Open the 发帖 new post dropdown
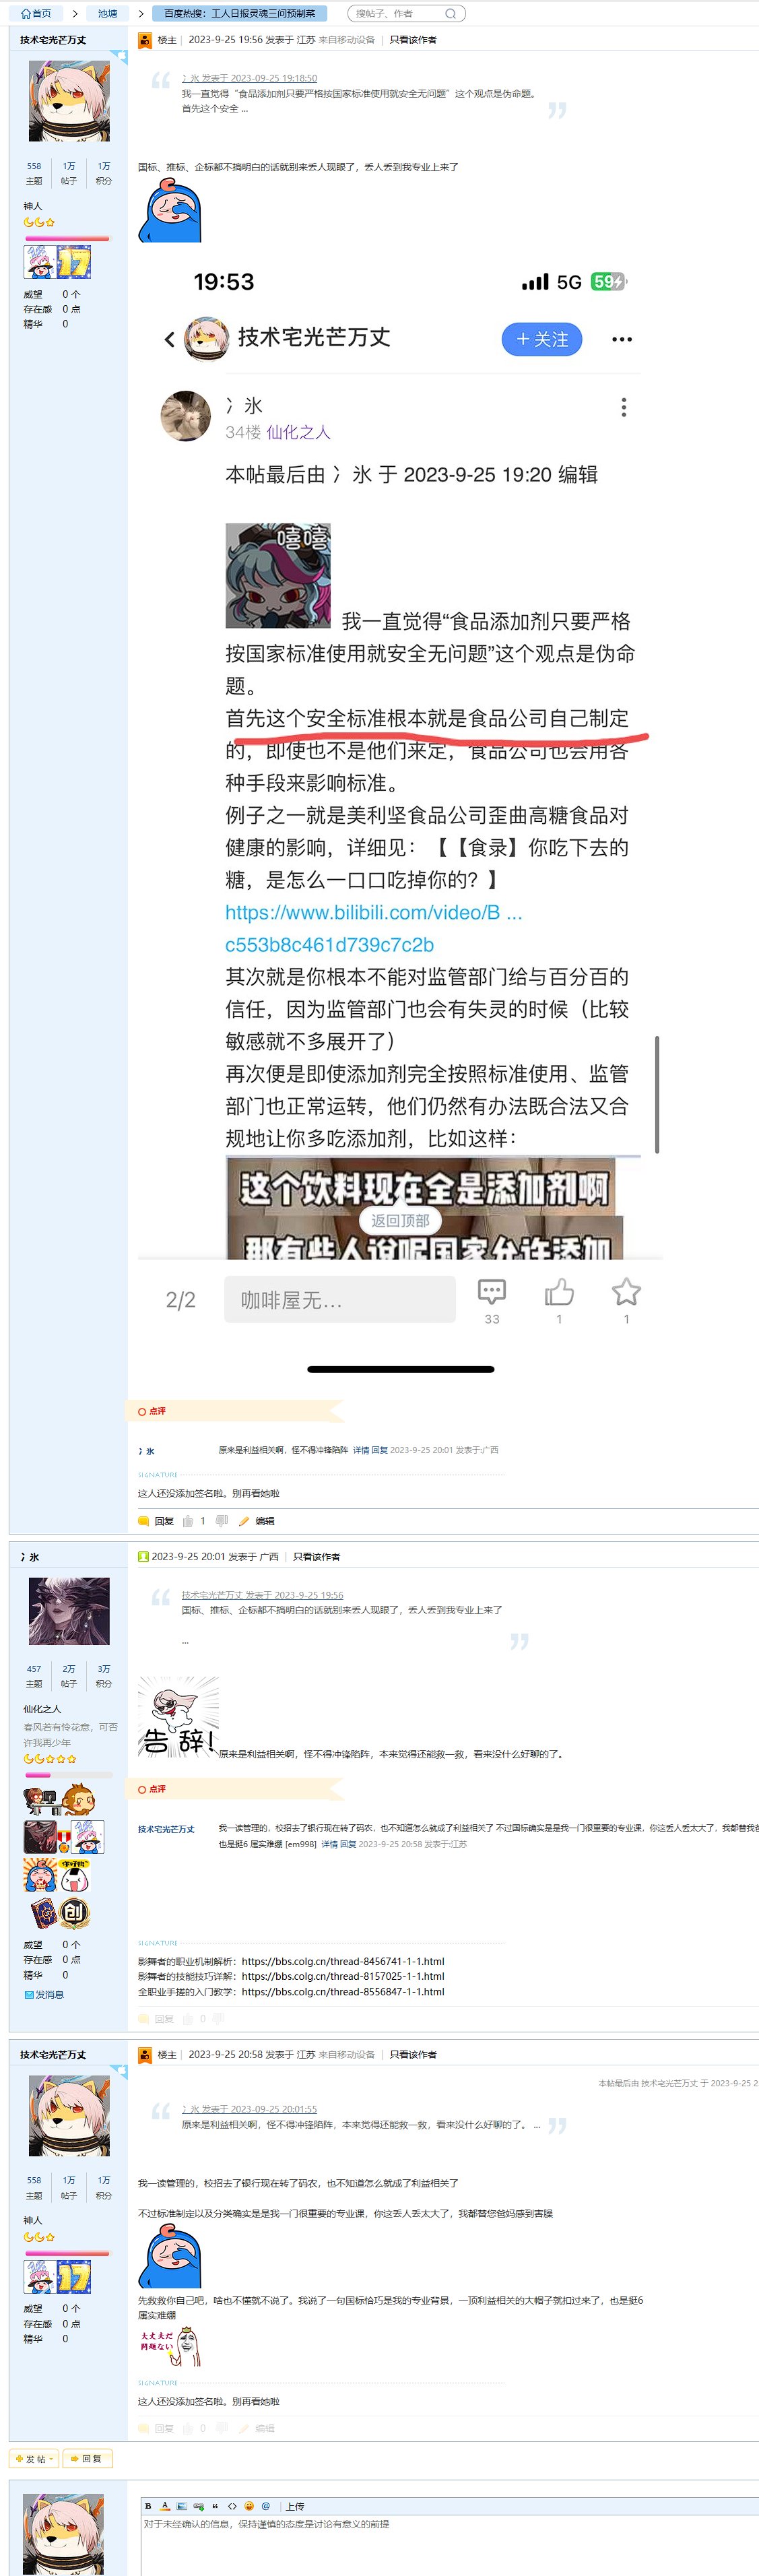This screenshot has width=759, height=2576. [35, 2459]
